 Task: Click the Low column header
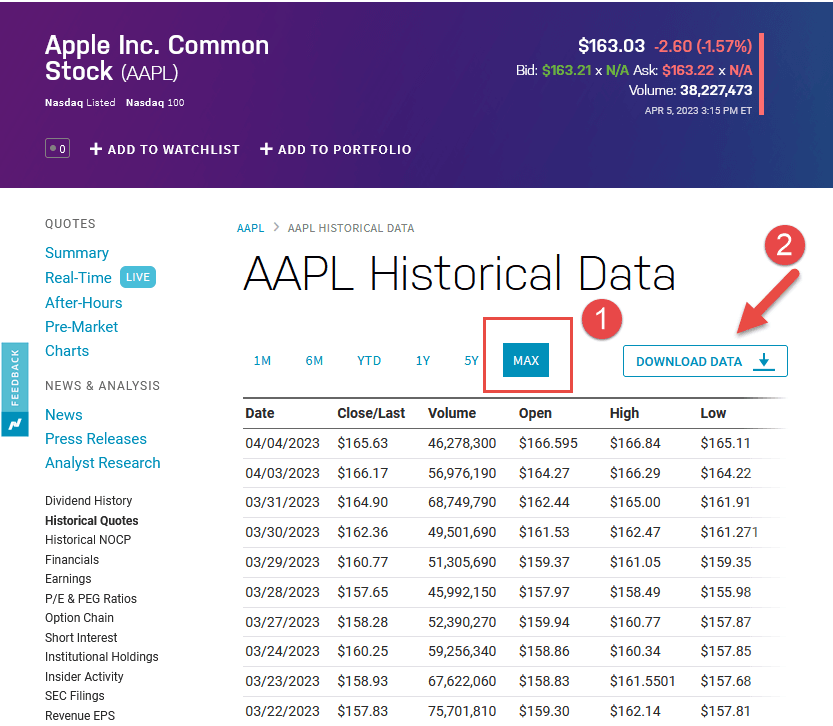pyautogui.click(x=713, y=413)
